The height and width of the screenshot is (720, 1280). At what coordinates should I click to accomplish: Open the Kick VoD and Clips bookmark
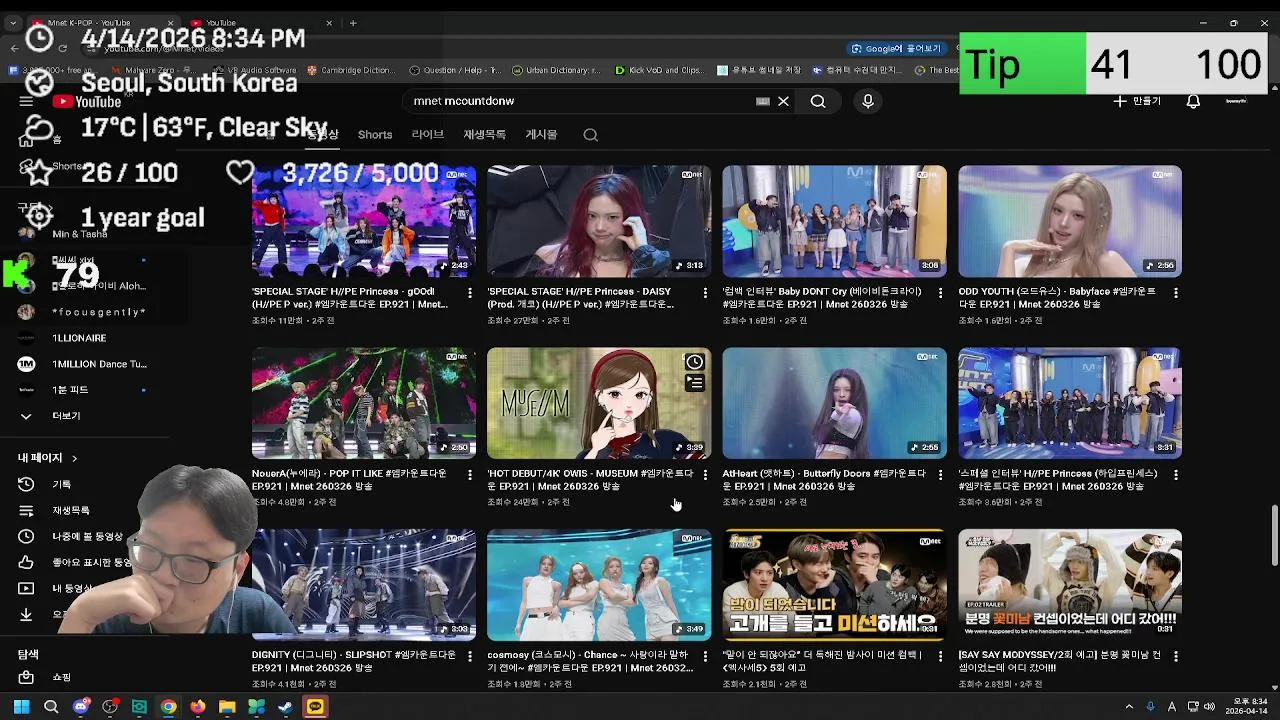(x=659, y=70)
